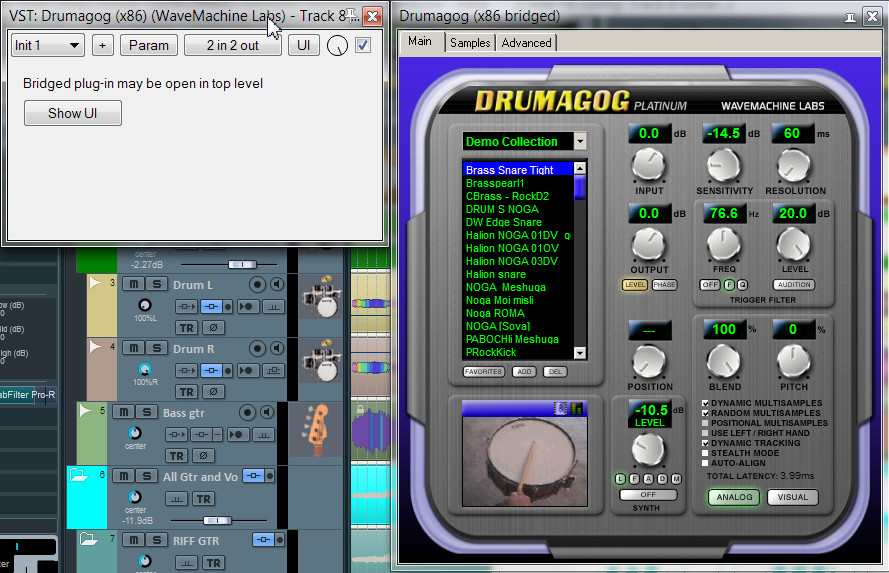Select synth waveform M button
Viewport: 889px width, 573px height.
[x=676, y=479]
